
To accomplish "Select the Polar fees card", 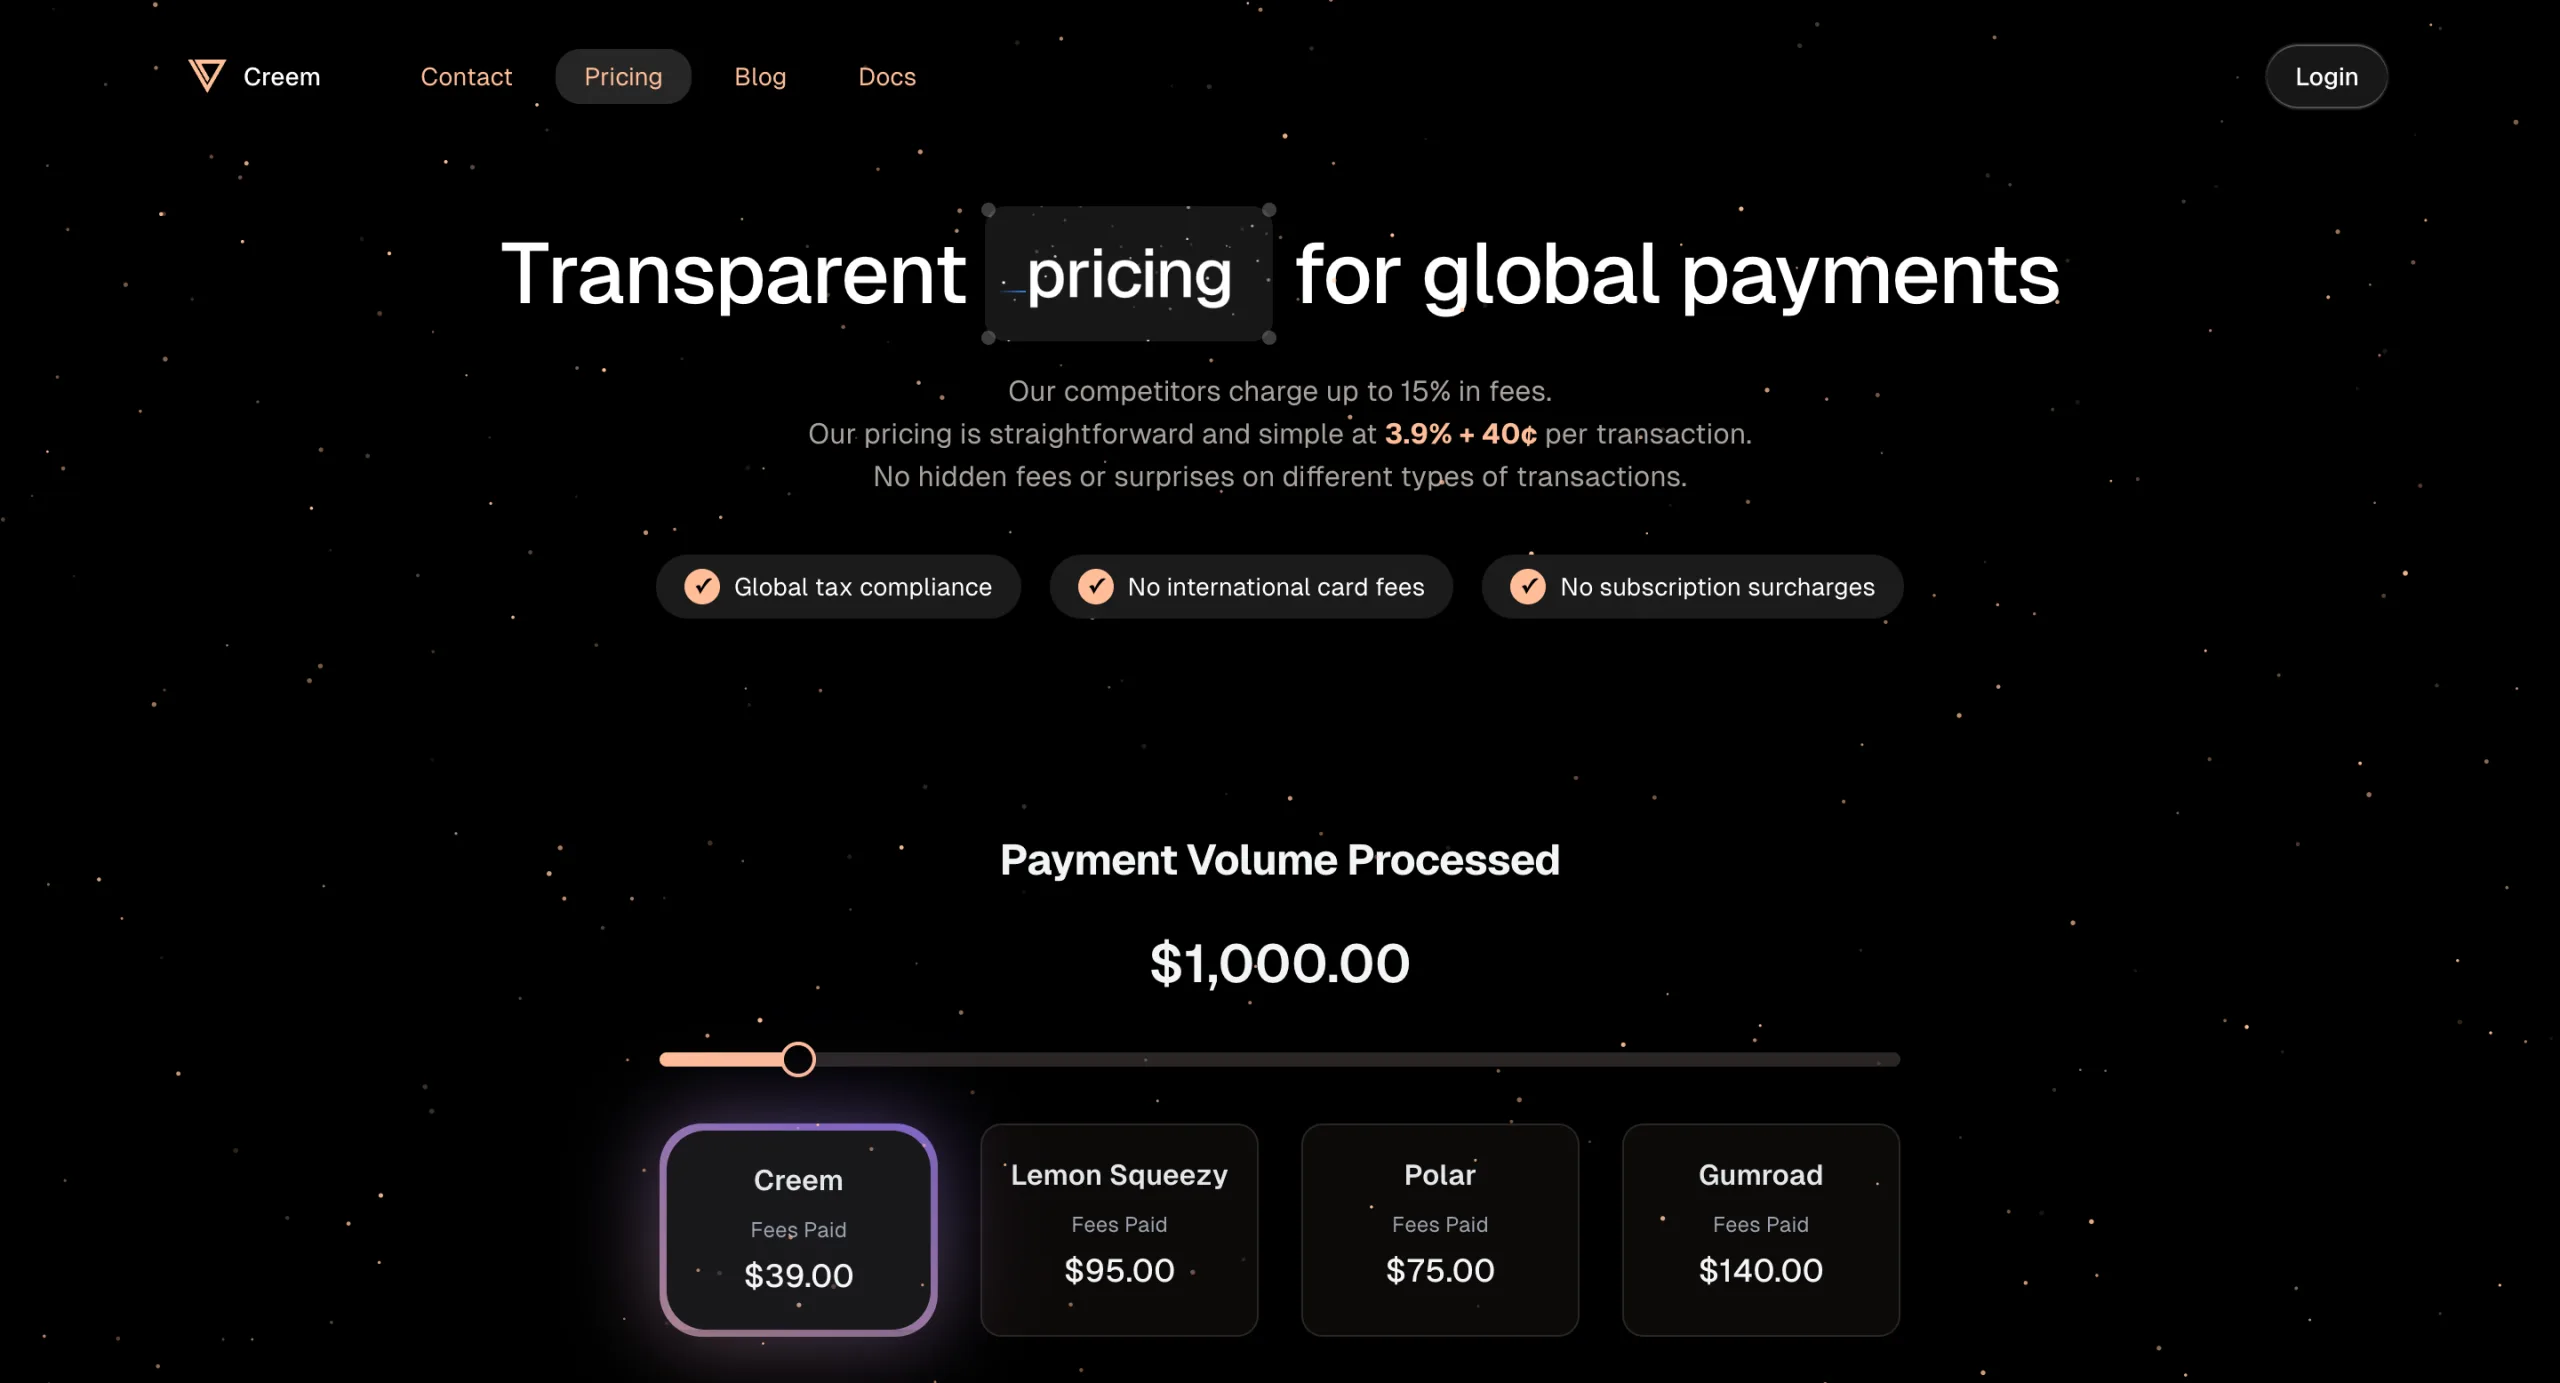I will pyautogui.click(x=1440, y=1229).
